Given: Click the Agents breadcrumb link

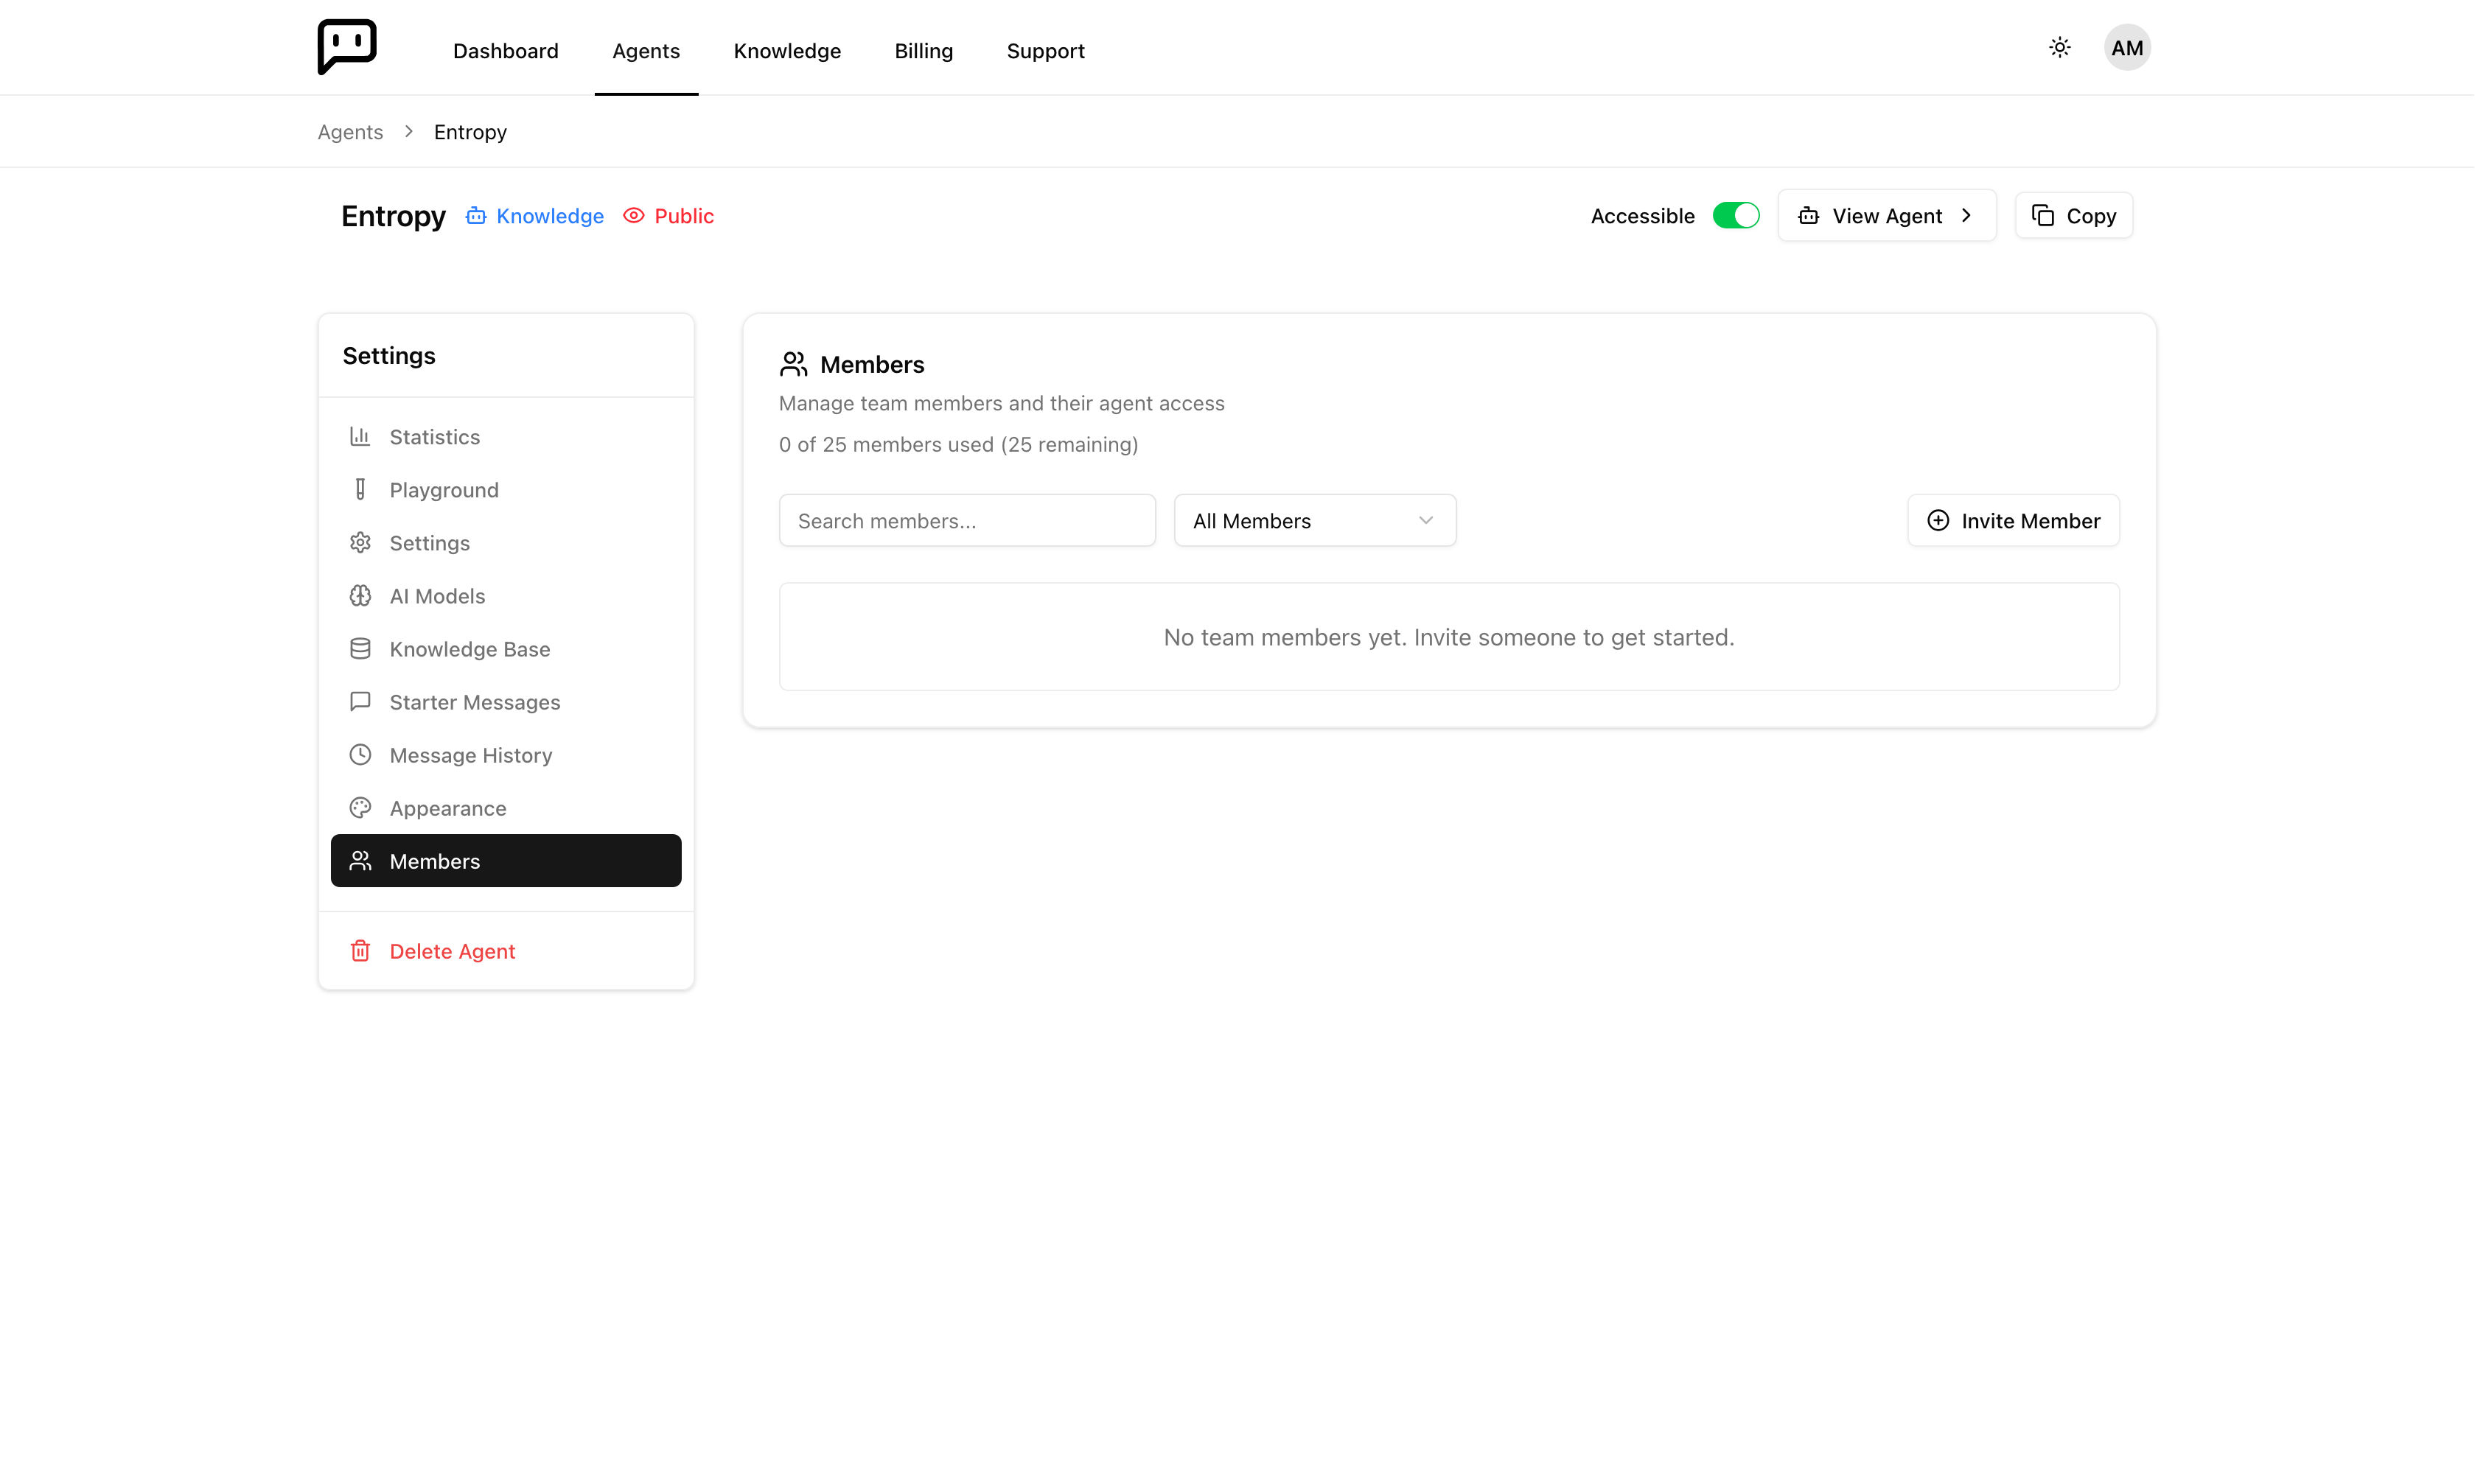Looking at the screenshot, I should pyautogui.click(x=350, y=132).
